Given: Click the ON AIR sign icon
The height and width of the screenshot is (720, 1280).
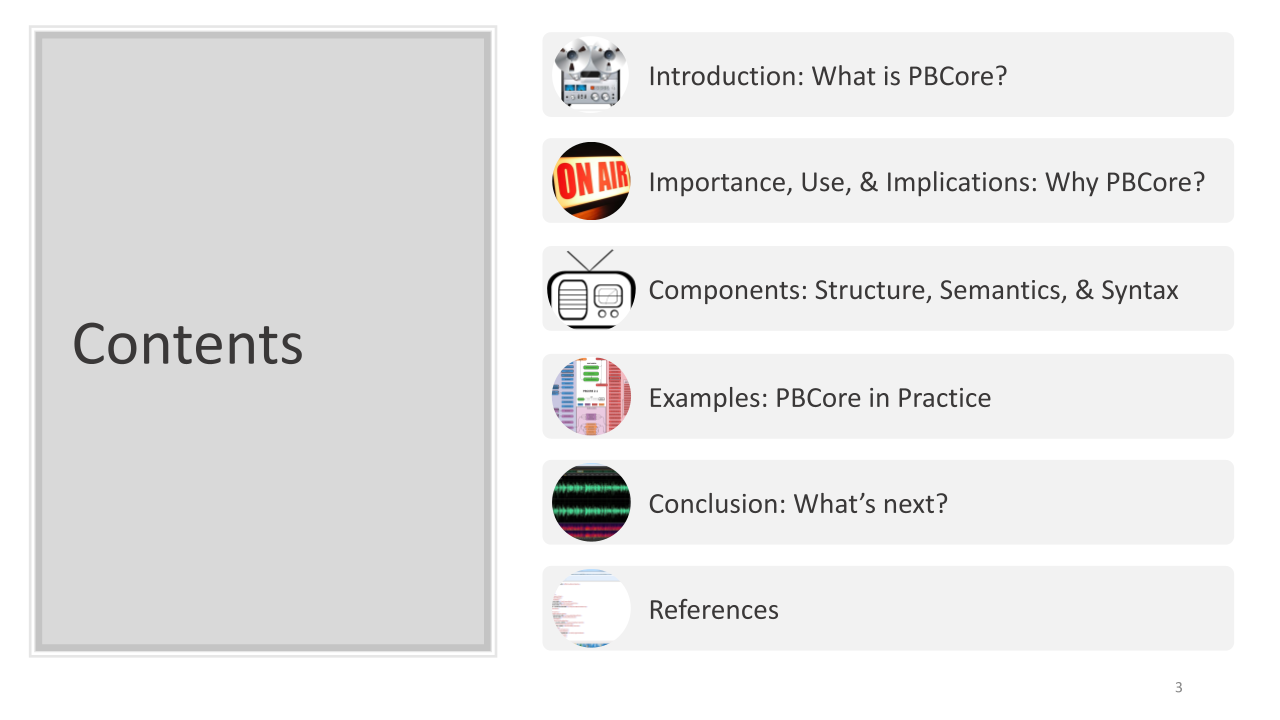Looking at the screenshot, I should (x=591, y=181).
